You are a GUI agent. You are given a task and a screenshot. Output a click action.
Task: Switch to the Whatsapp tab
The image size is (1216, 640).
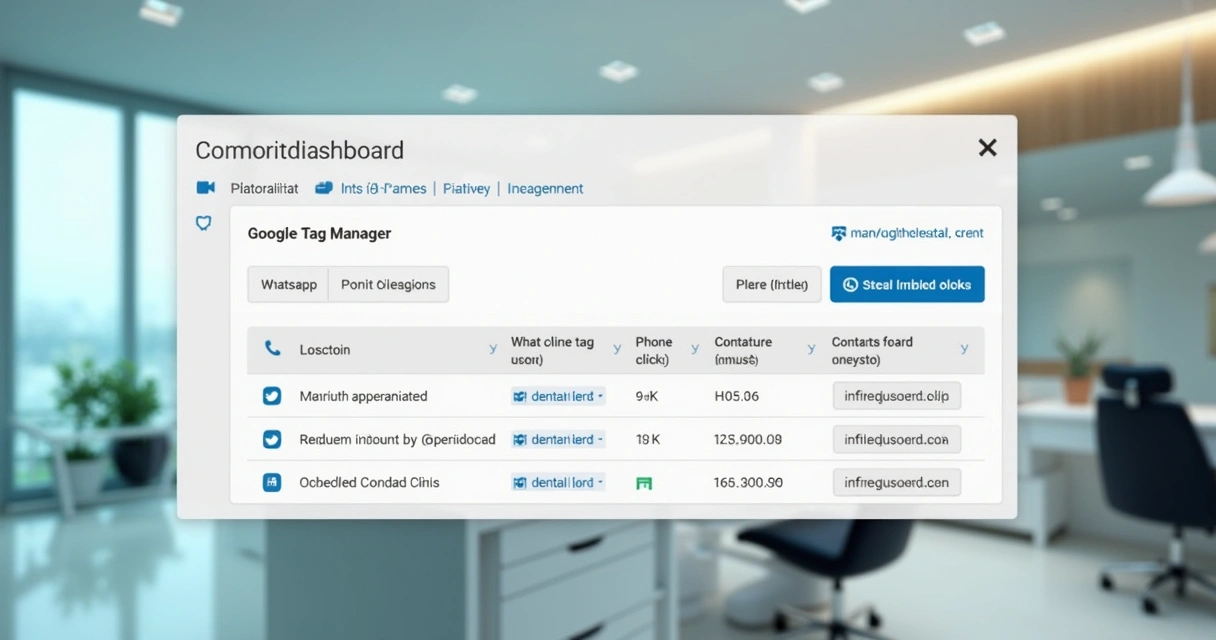[288, 284]
